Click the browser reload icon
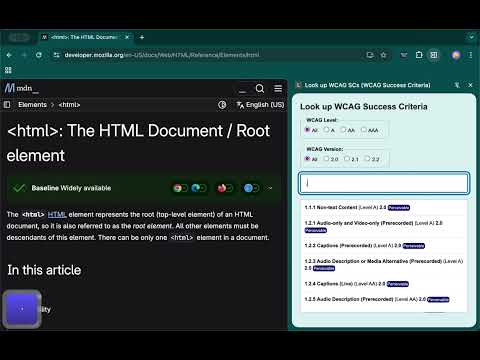480x360 pixels. 39,55
